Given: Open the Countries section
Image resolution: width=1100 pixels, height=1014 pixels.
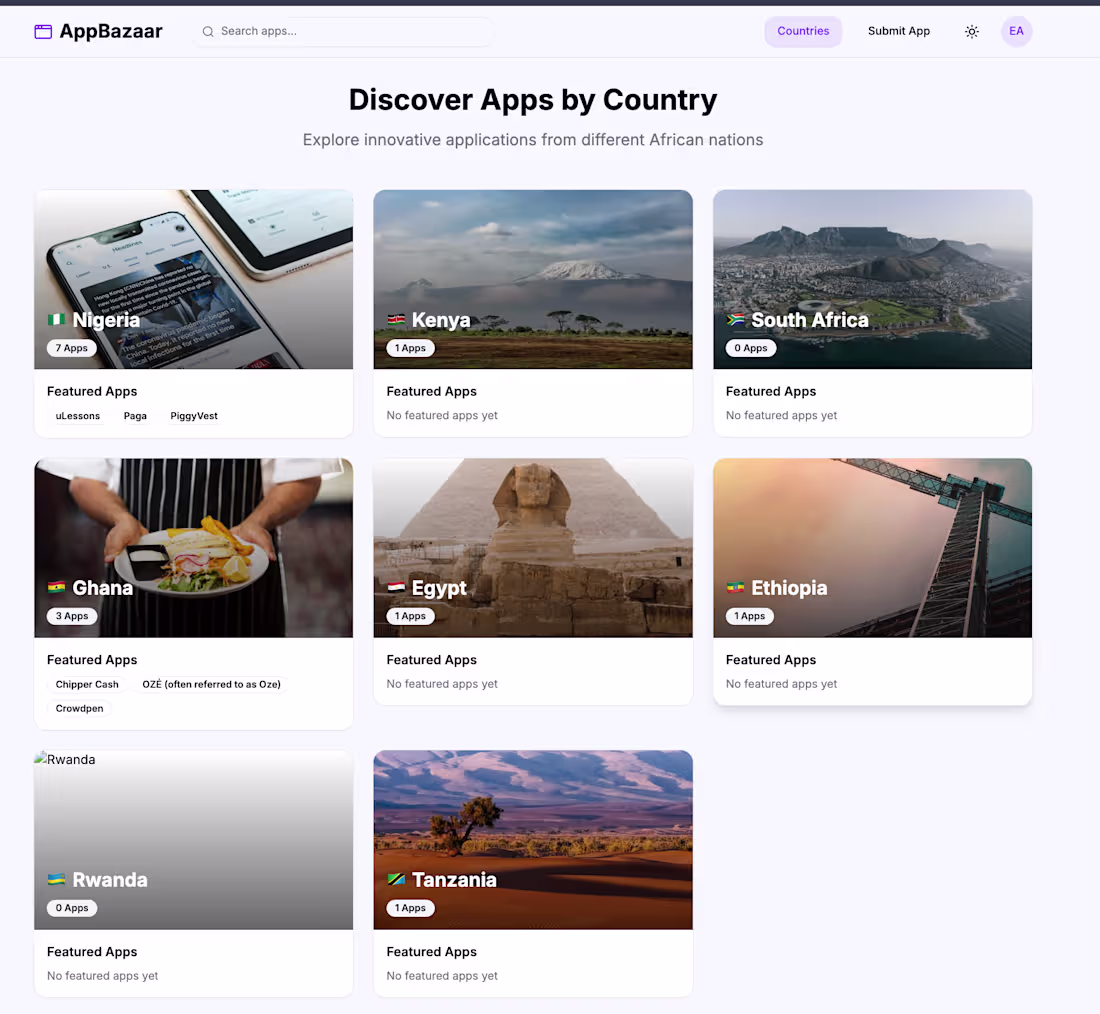Looking at the screenshot, I should [x=803, y=31].
